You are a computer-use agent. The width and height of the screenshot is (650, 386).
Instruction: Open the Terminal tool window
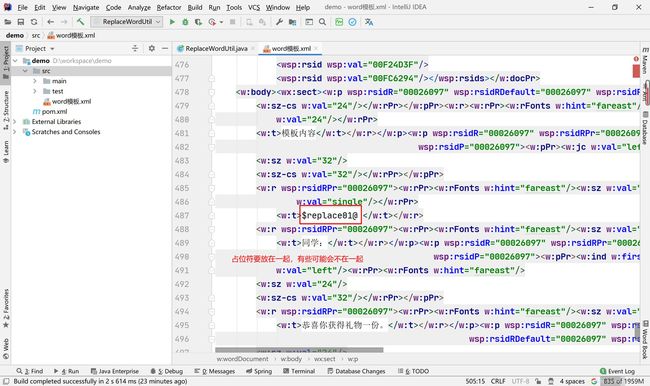[299, 371]
